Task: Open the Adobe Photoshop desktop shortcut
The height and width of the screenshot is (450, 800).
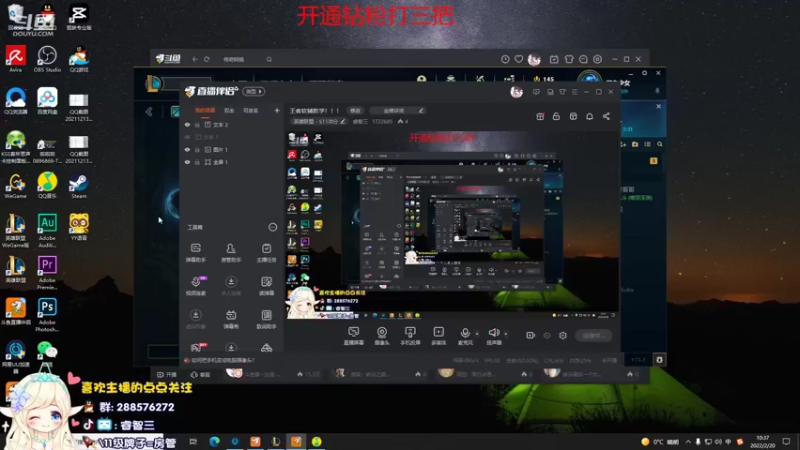Action: (47, 315)
